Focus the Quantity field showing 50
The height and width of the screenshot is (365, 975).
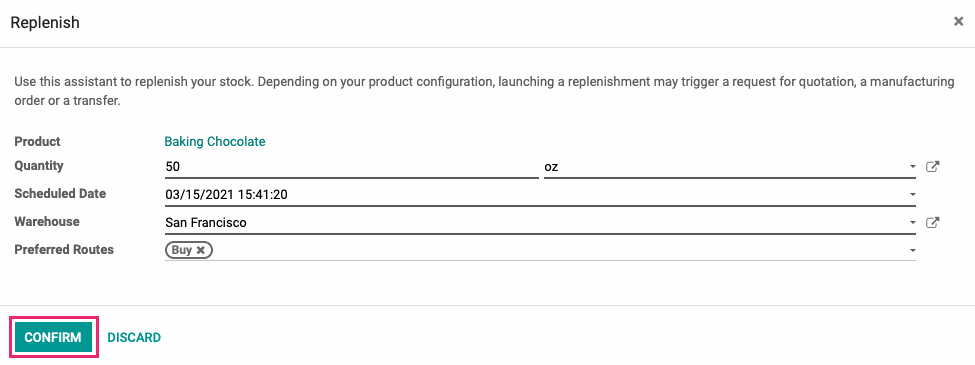351,167
